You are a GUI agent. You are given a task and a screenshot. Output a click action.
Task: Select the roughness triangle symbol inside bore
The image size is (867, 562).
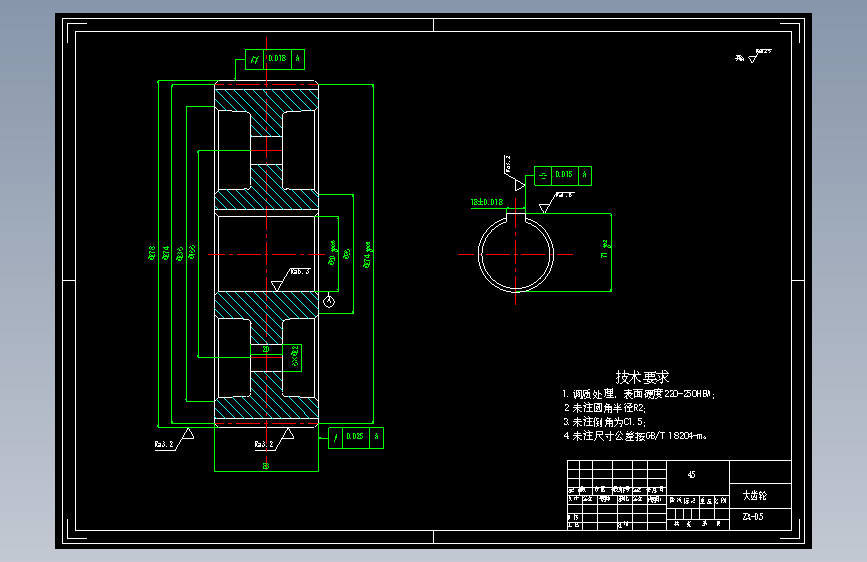pyautogui.click(x=277, y=285)
